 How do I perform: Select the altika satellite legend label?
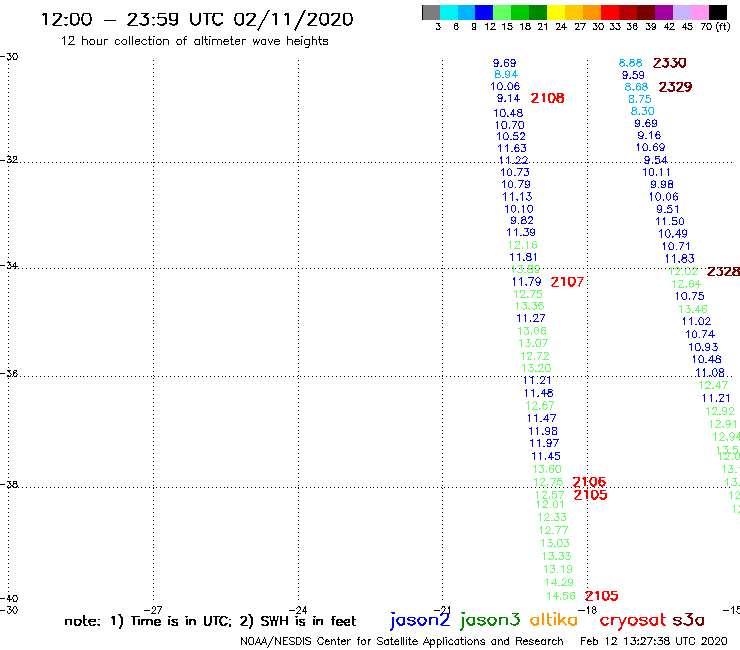[x=554, y=620]
